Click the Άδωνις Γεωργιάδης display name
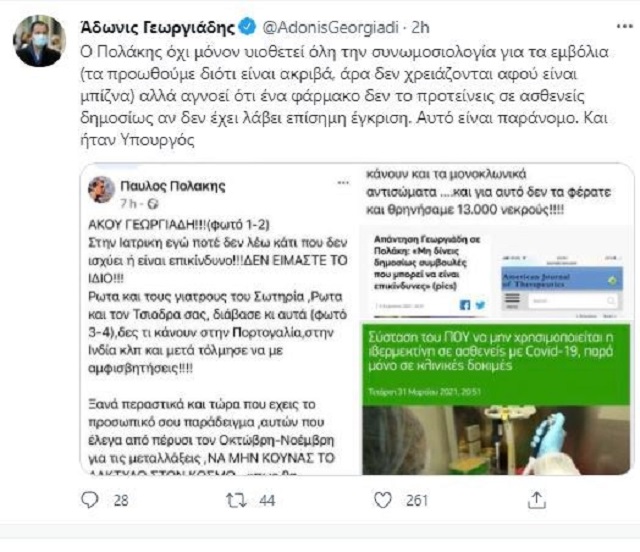Viewport: 640px width, 552px height. tap(158, 27)
